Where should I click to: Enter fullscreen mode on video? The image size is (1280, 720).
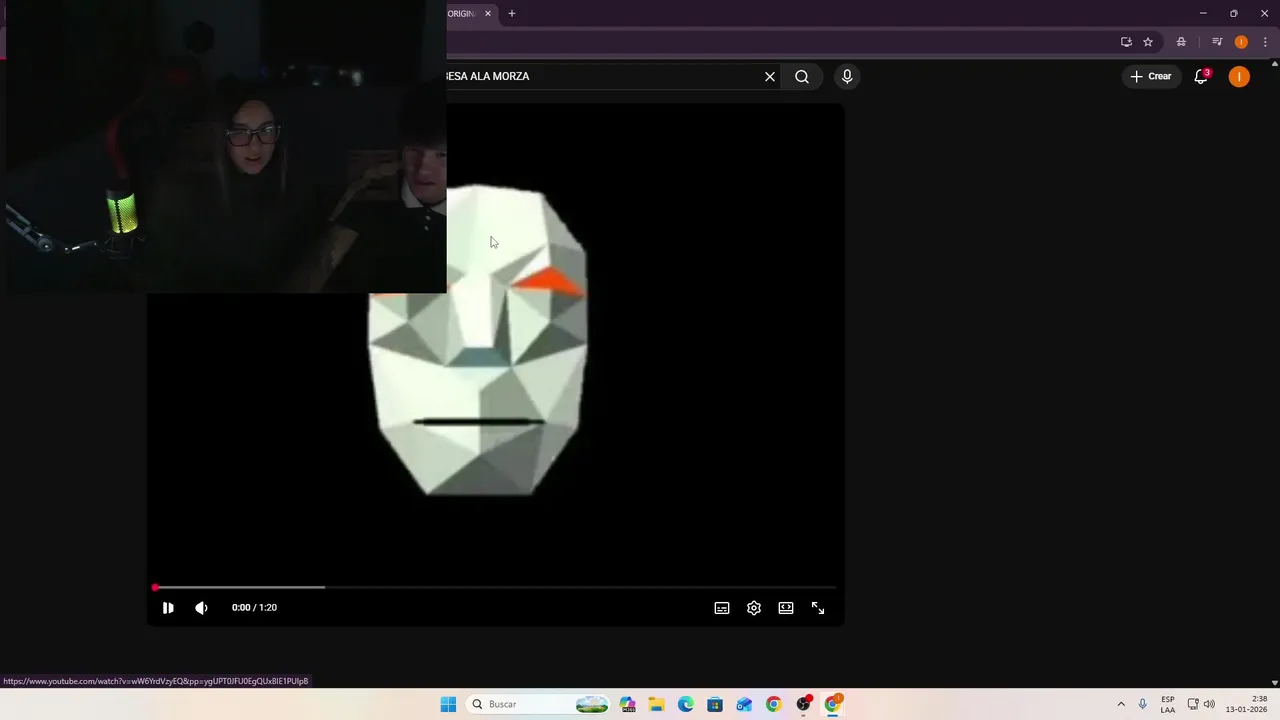(818, 608)
